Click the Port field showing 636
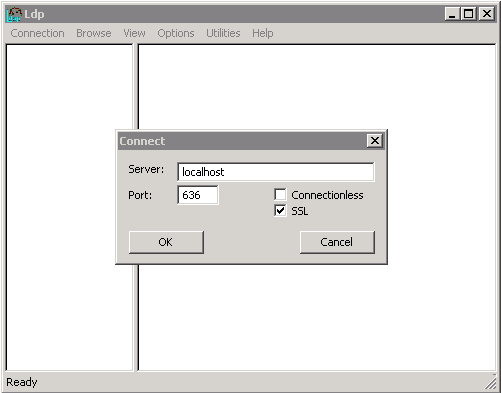 tap(198, 195)
